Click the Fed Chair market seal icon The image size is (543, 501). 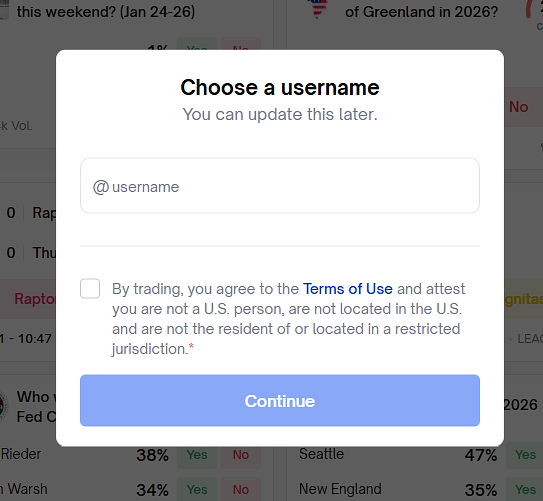coord(3,406)
